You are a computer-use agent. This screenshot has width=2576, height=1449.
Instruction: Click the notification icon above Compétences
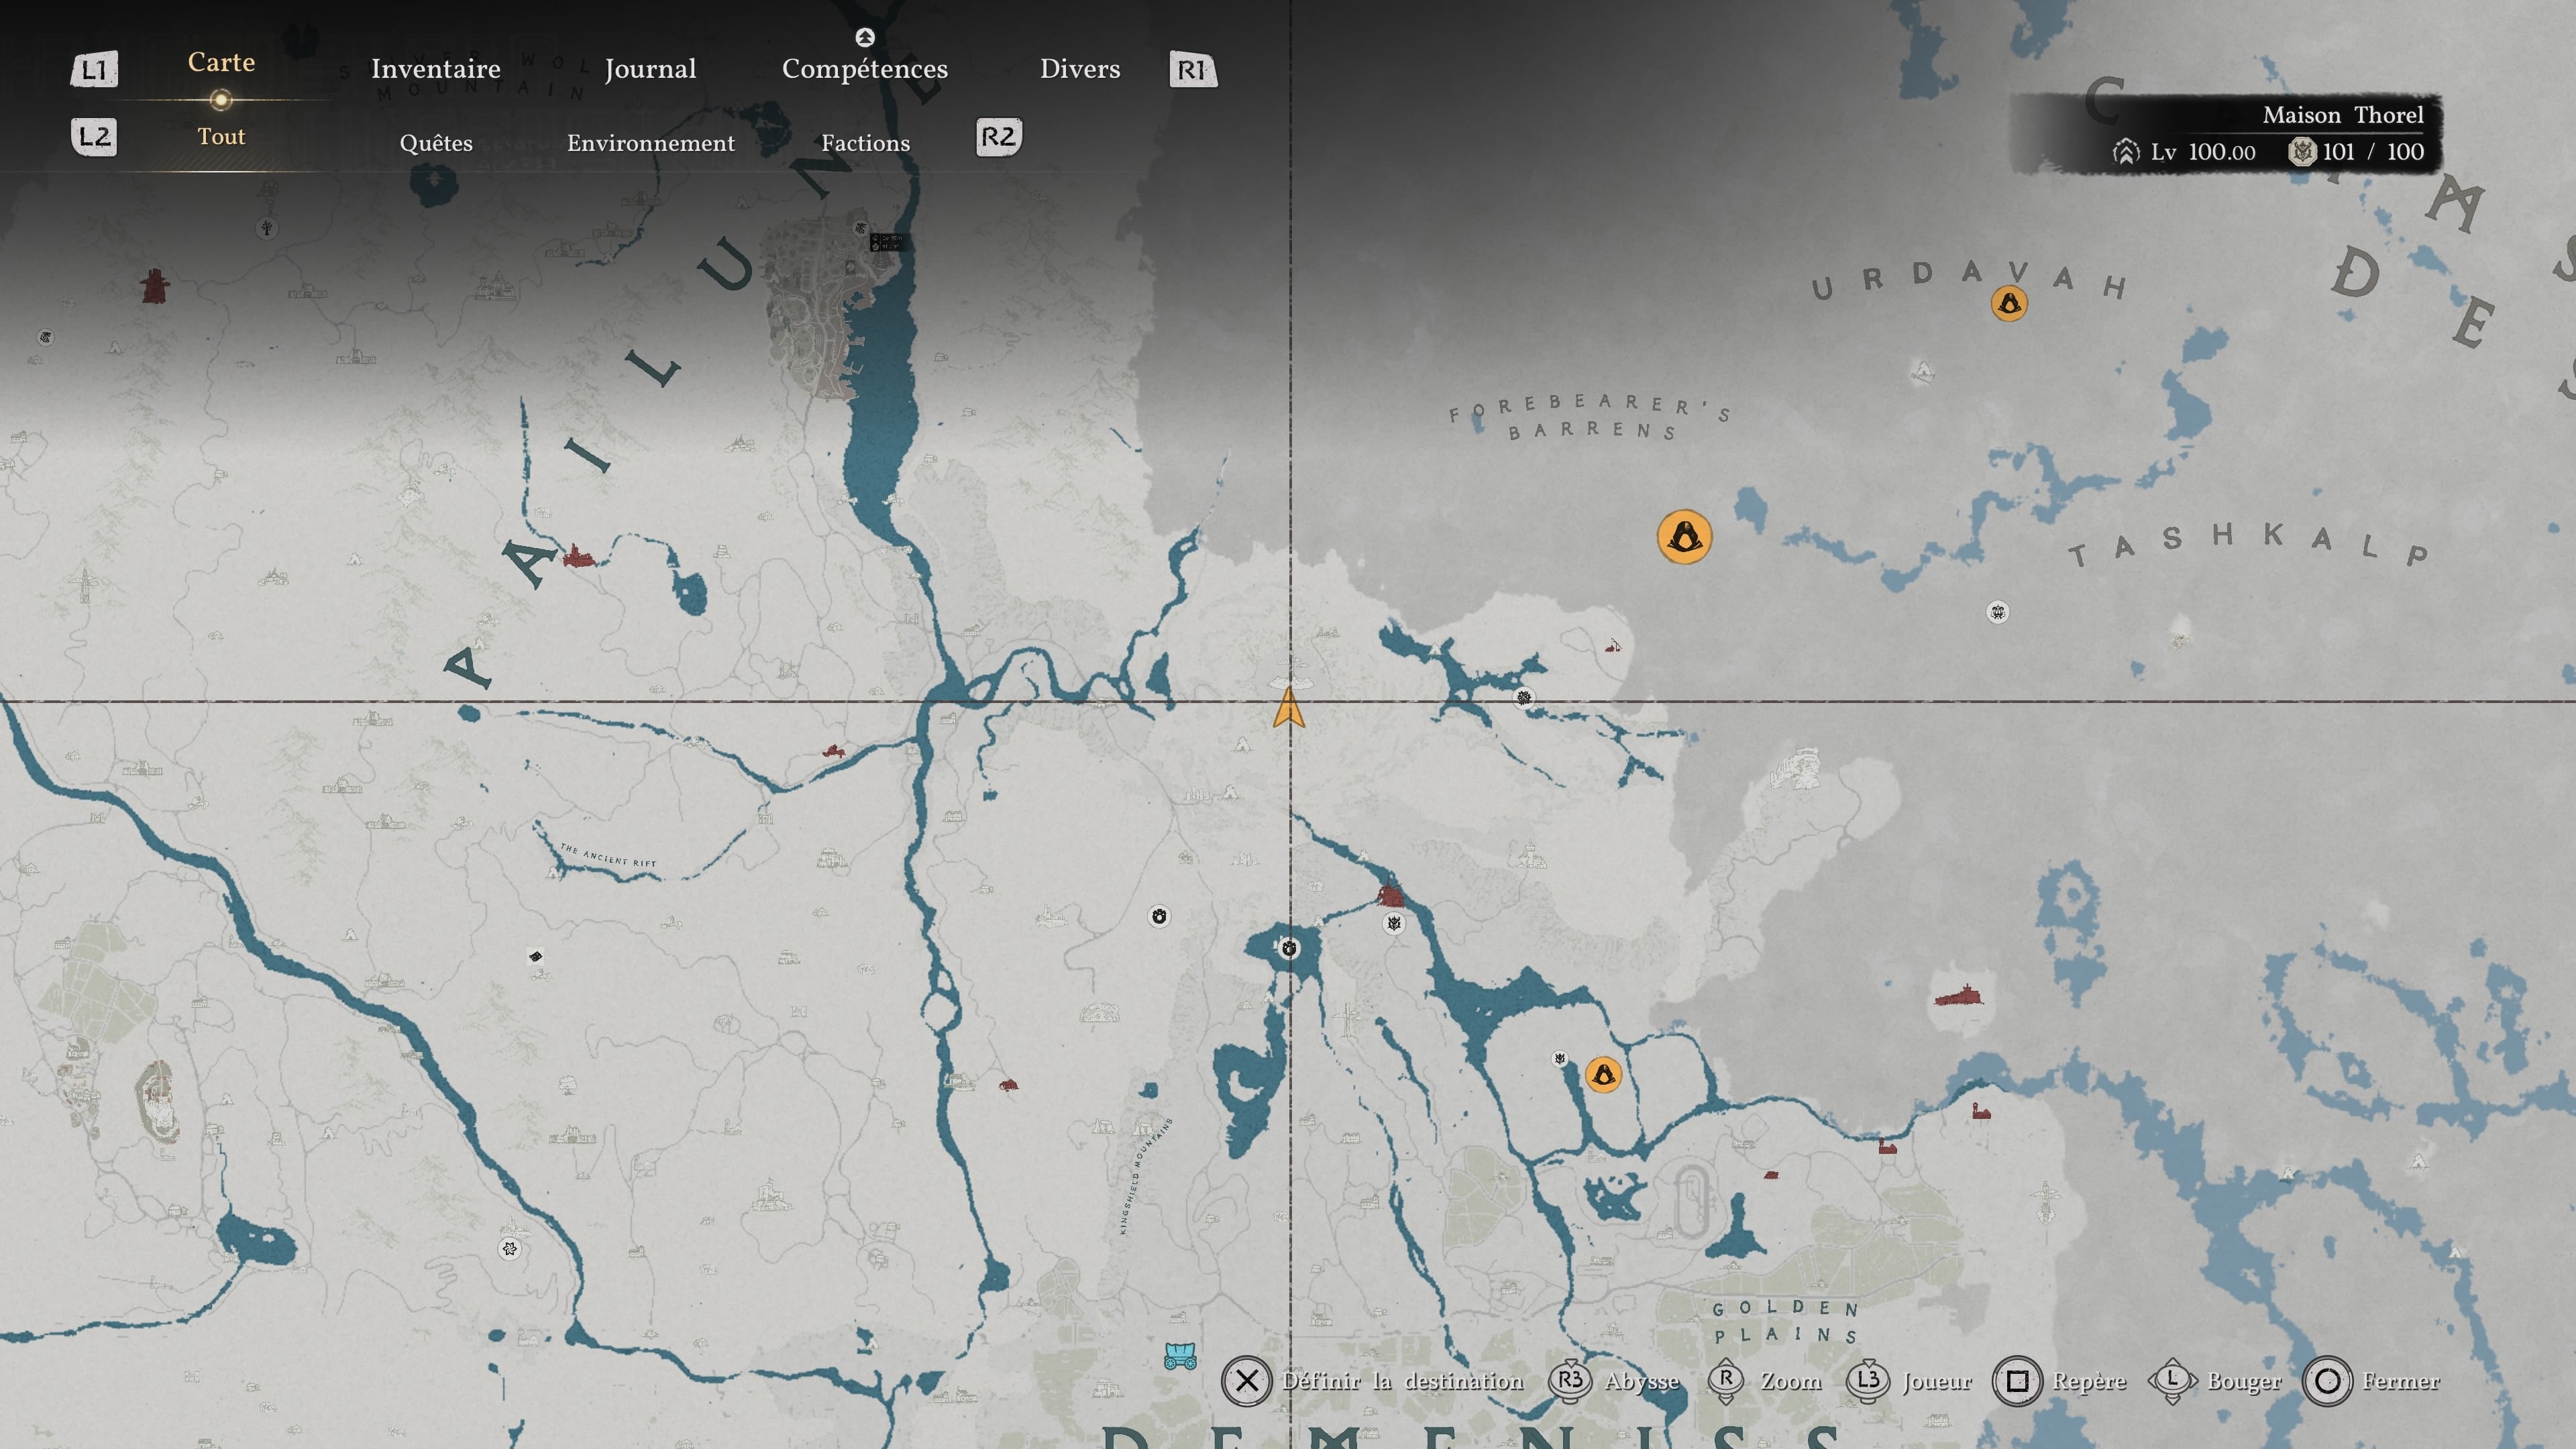click(865, 37)
